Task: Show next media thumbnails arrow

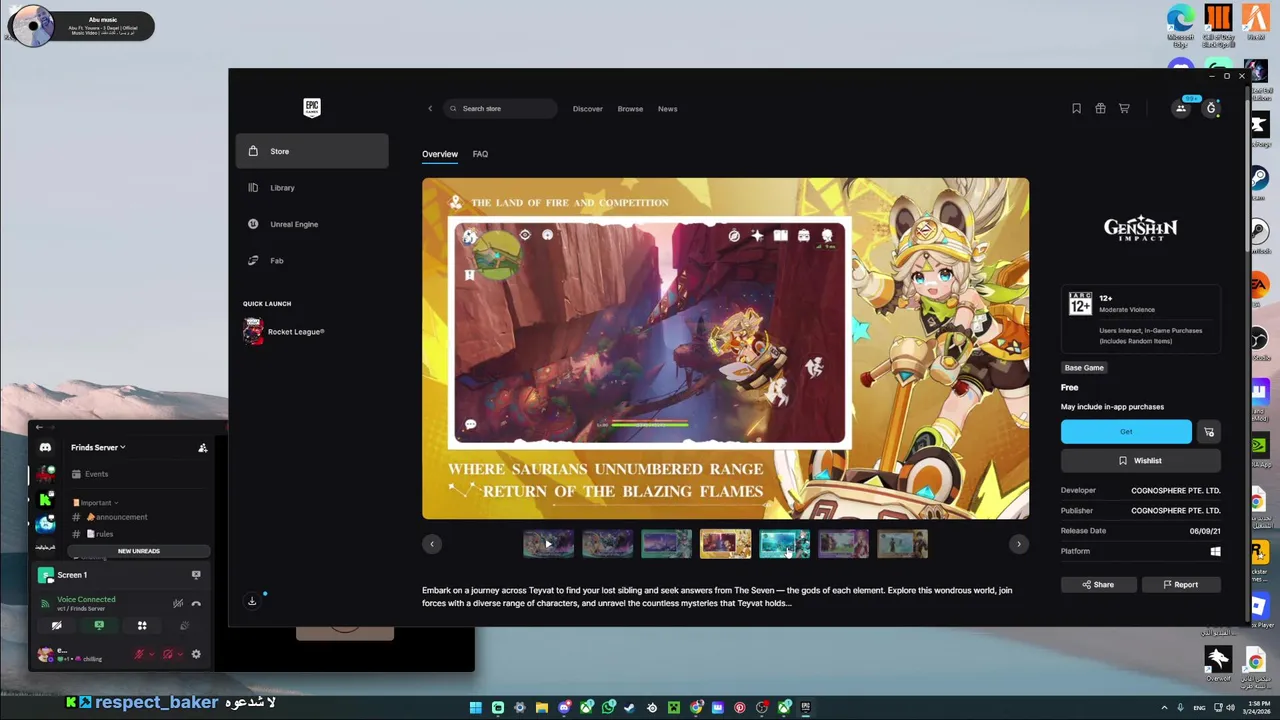Action: tap(1019, 544)
